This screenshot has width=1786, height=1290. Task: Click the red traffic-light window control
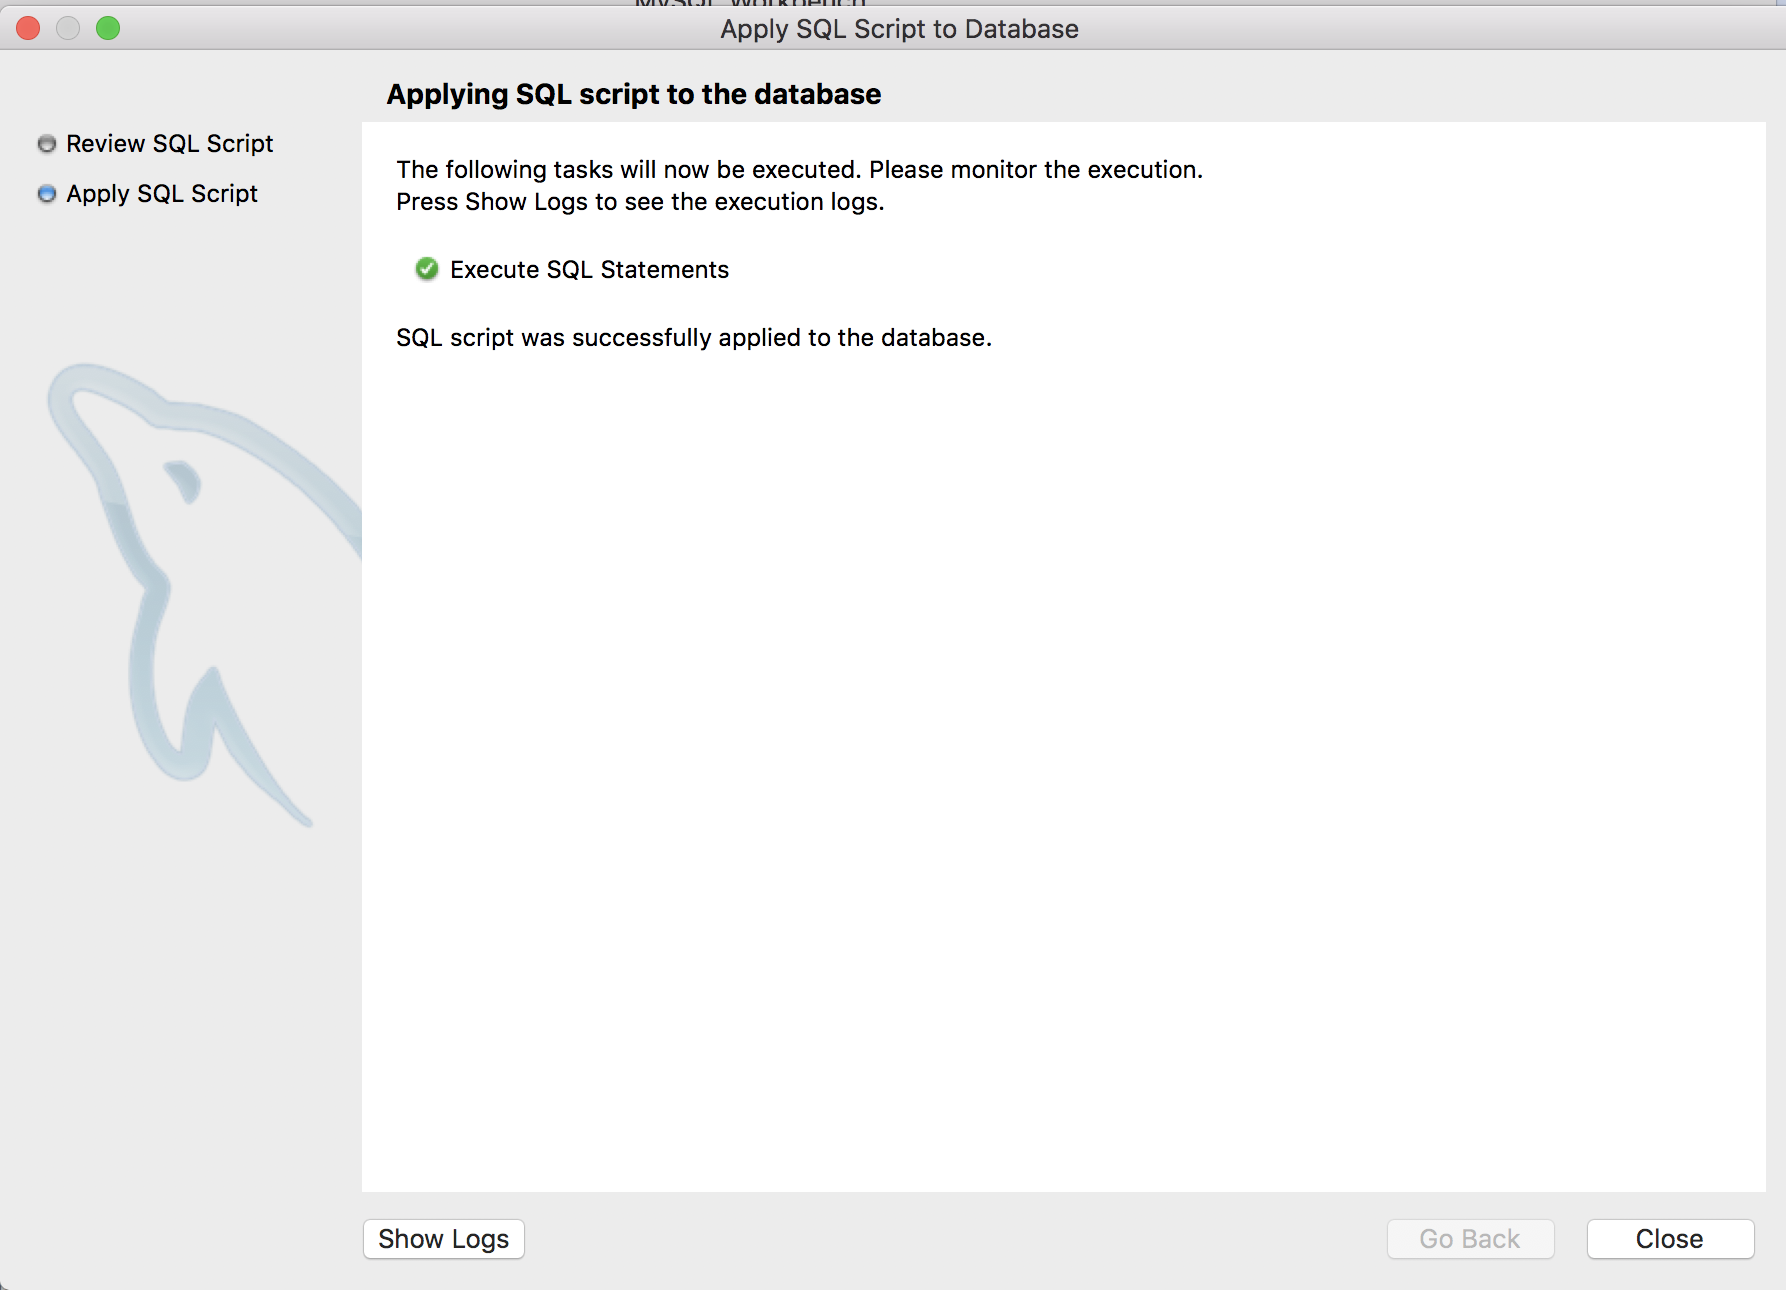[28, 28]
